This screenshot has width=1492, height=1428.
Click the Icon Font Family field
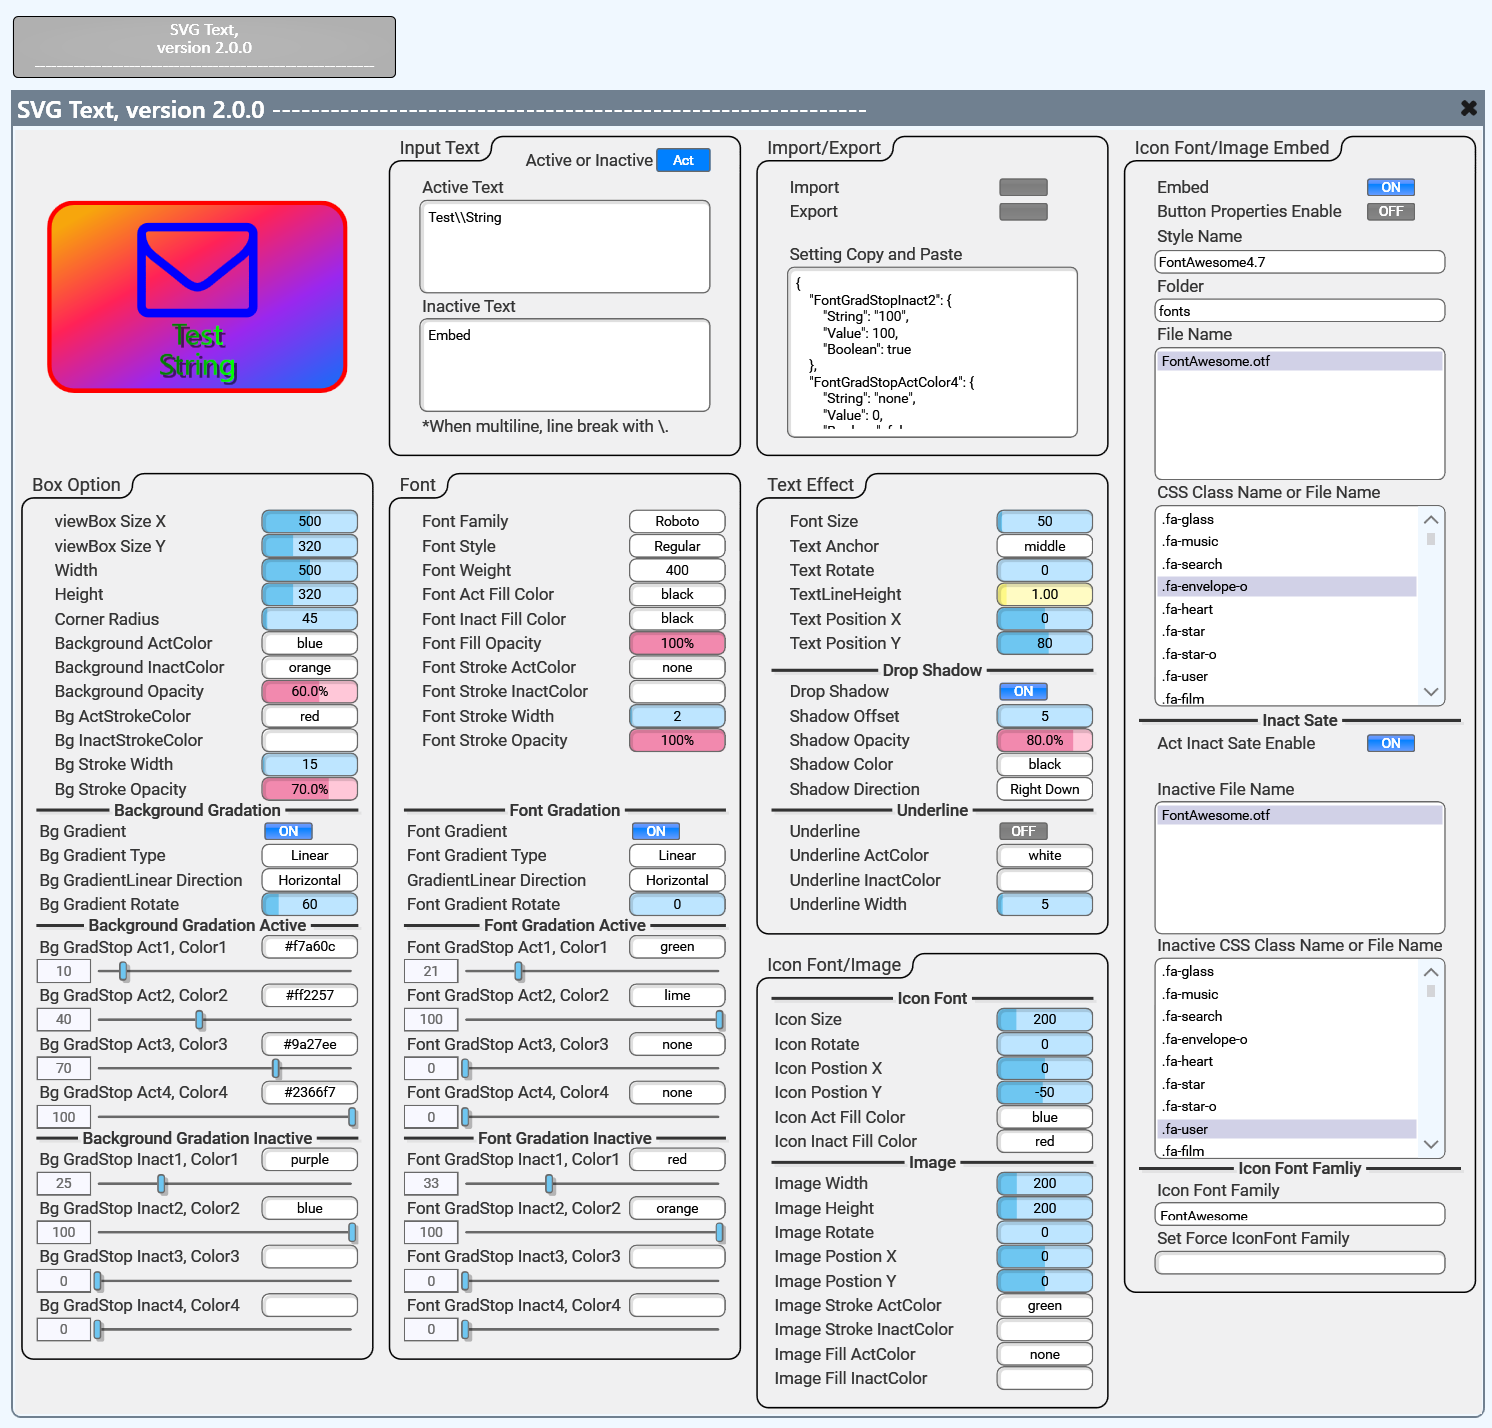pos(1299,1214)
